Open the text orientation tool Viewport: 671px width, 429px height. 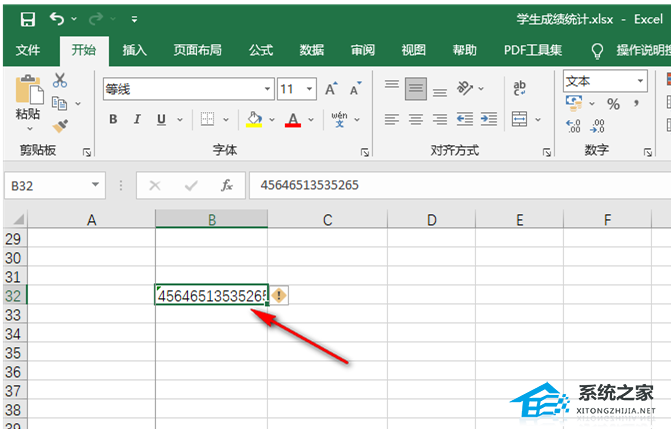coord(465,88)
